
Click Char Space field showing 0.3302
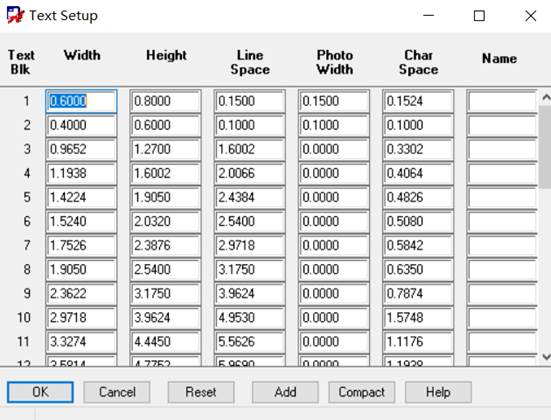418,149
